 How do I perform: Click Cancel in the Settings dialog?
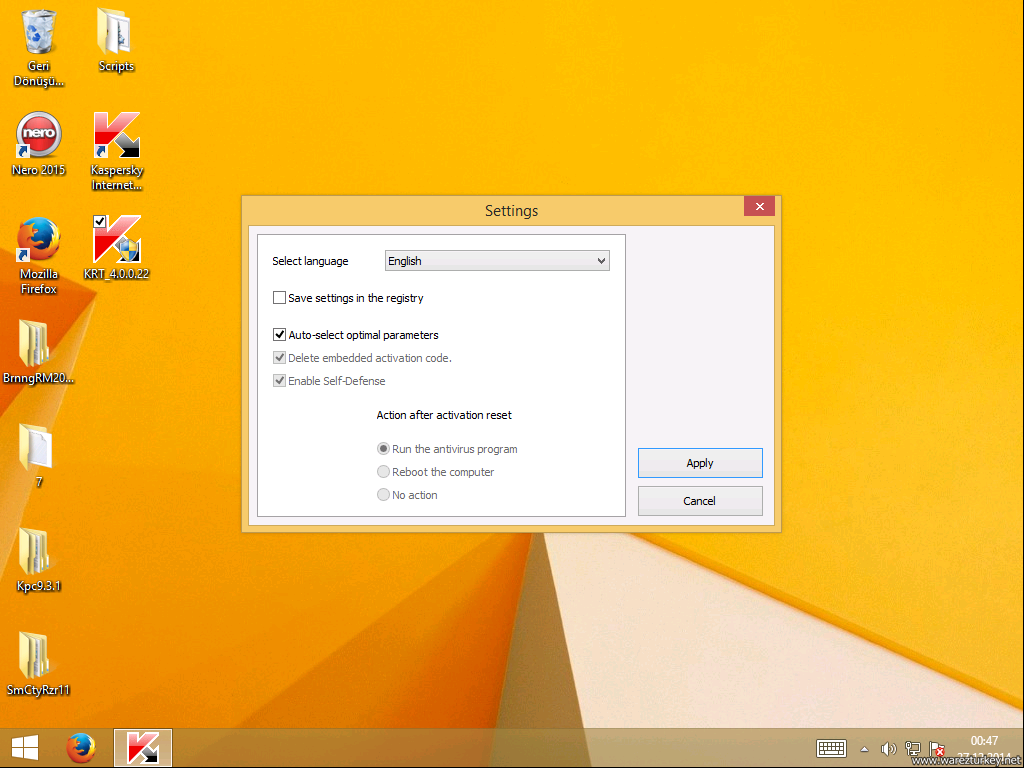[700, 501]
